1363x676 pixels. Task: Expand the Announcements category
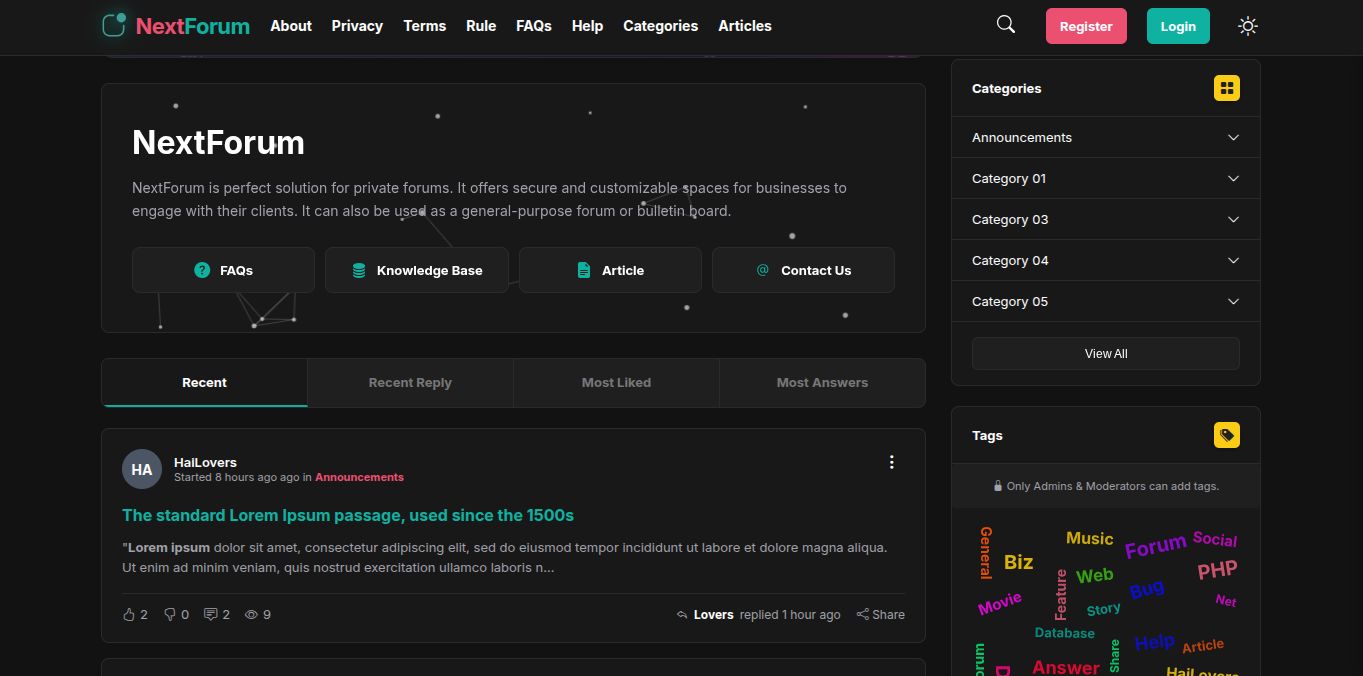coord(1233,138)
